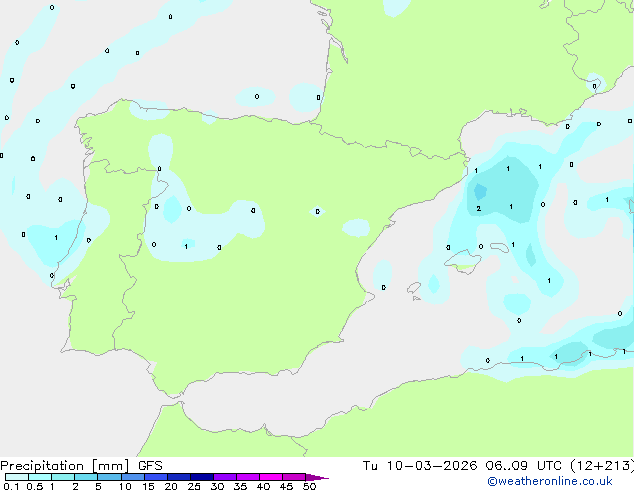Image resolution: width=634 pixels, height=490 pixels.
Task: Click the 'GFS' model label
Action: coord(150,466)
